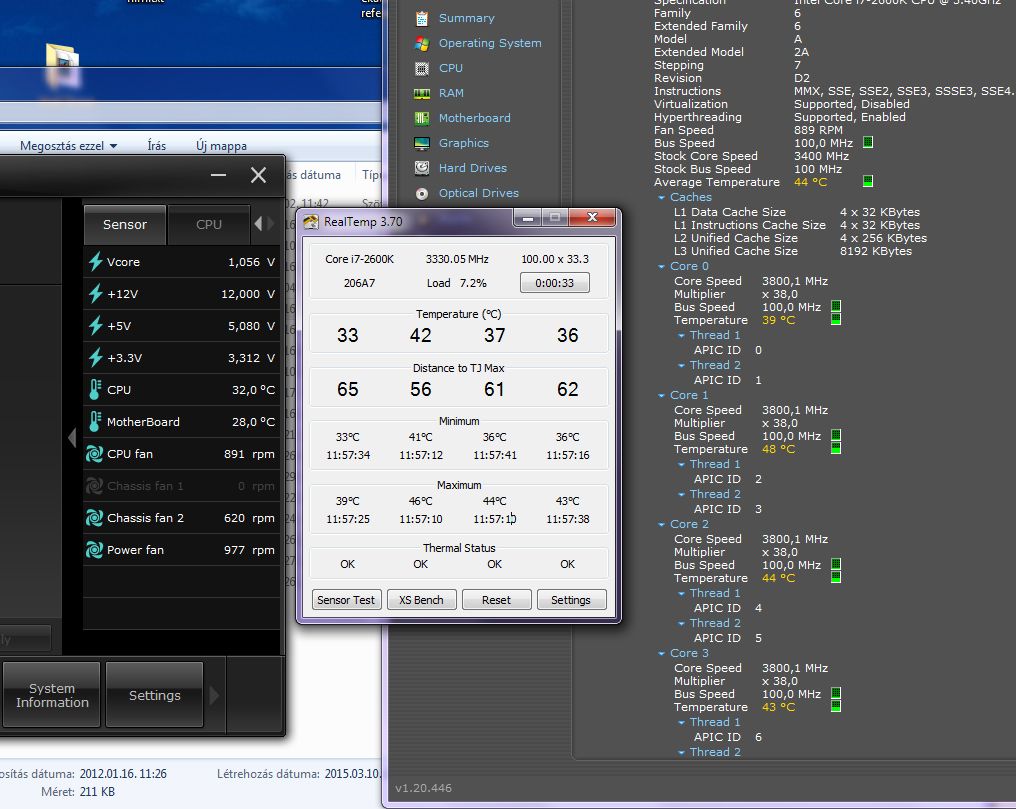The height and width of the screenshot is (809, 1016).
Task: Click Sensor Test button in RealTemp
Action: [x=346, y=600]
